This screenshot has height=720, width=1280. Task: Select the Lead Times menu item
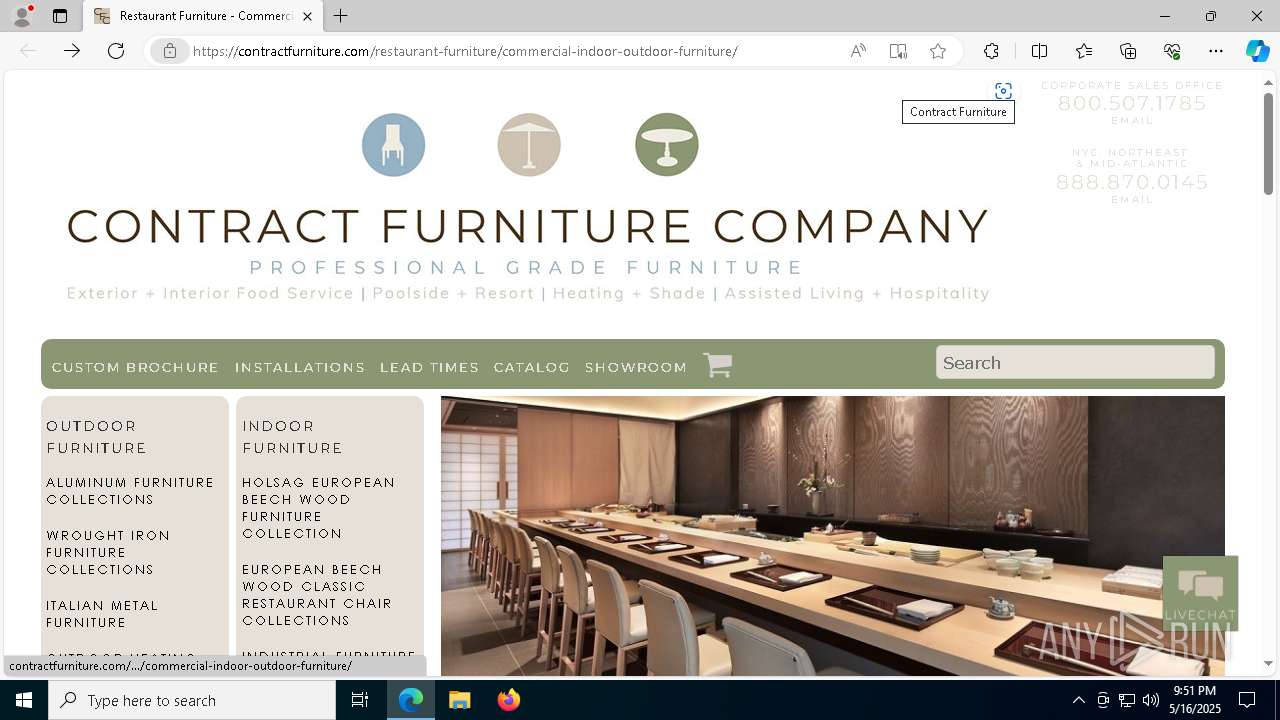(x=429, y=367)
